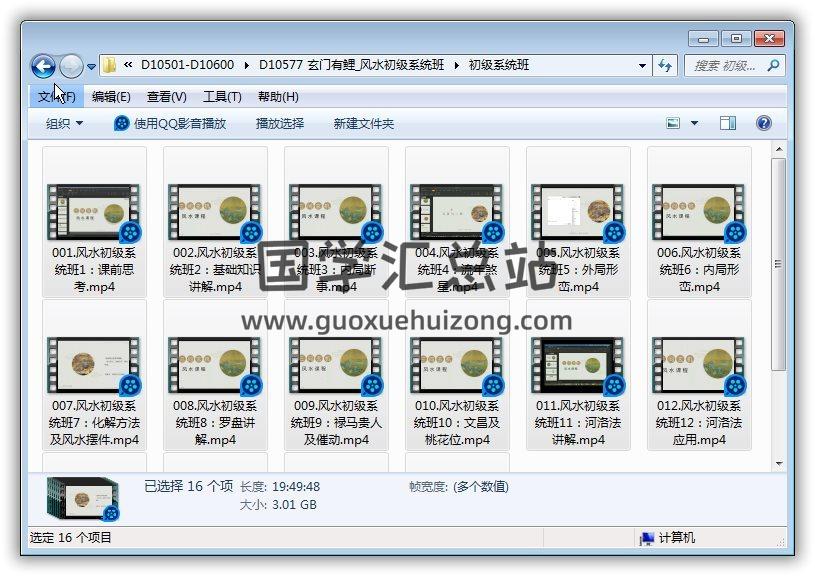
Task: Open the 工具(T) menu
Action: pos(222,97)
